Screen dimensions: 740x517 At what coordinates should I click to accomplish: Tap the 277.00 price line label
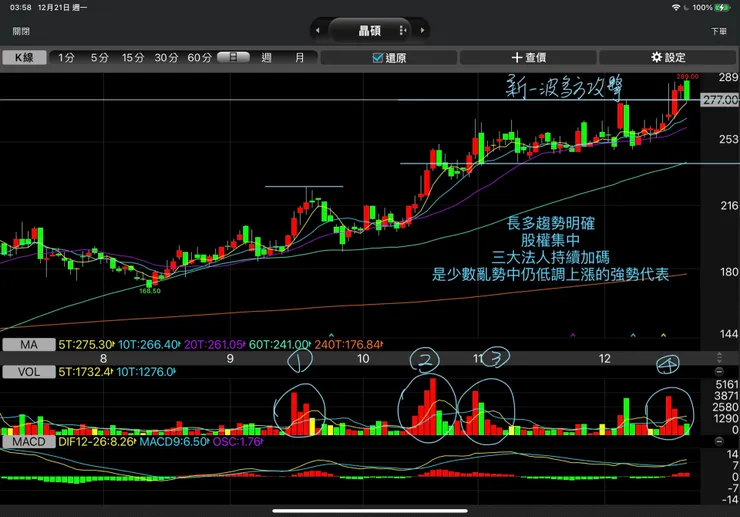pos(720,100)
